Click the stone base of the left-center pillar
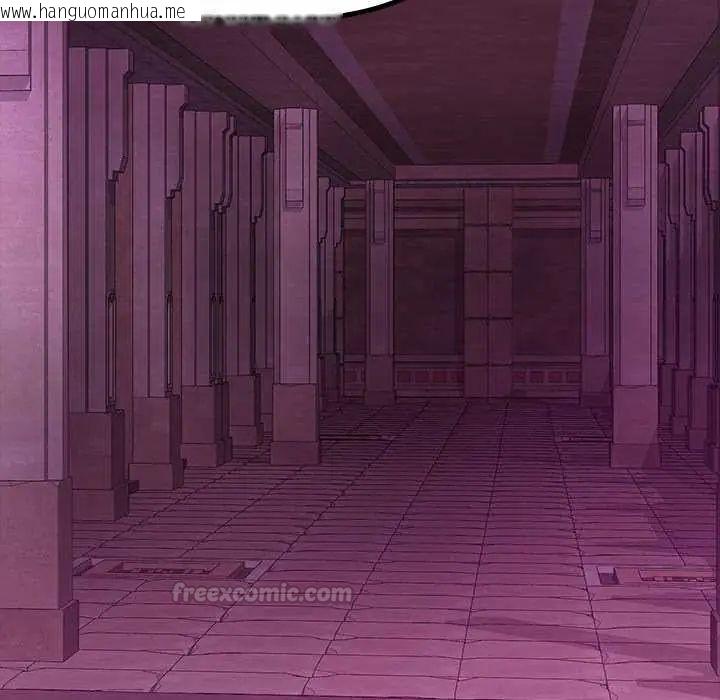 tap(295, 424)
